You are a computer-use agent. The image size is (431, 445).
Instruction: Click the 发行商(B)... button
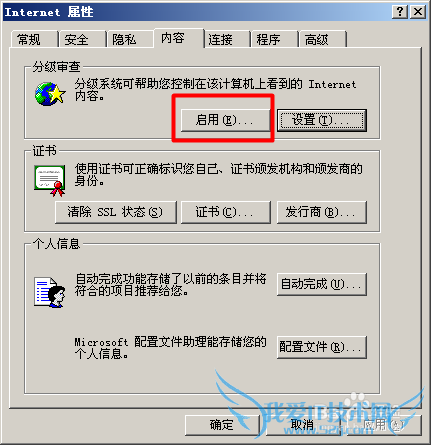(322, 212)
